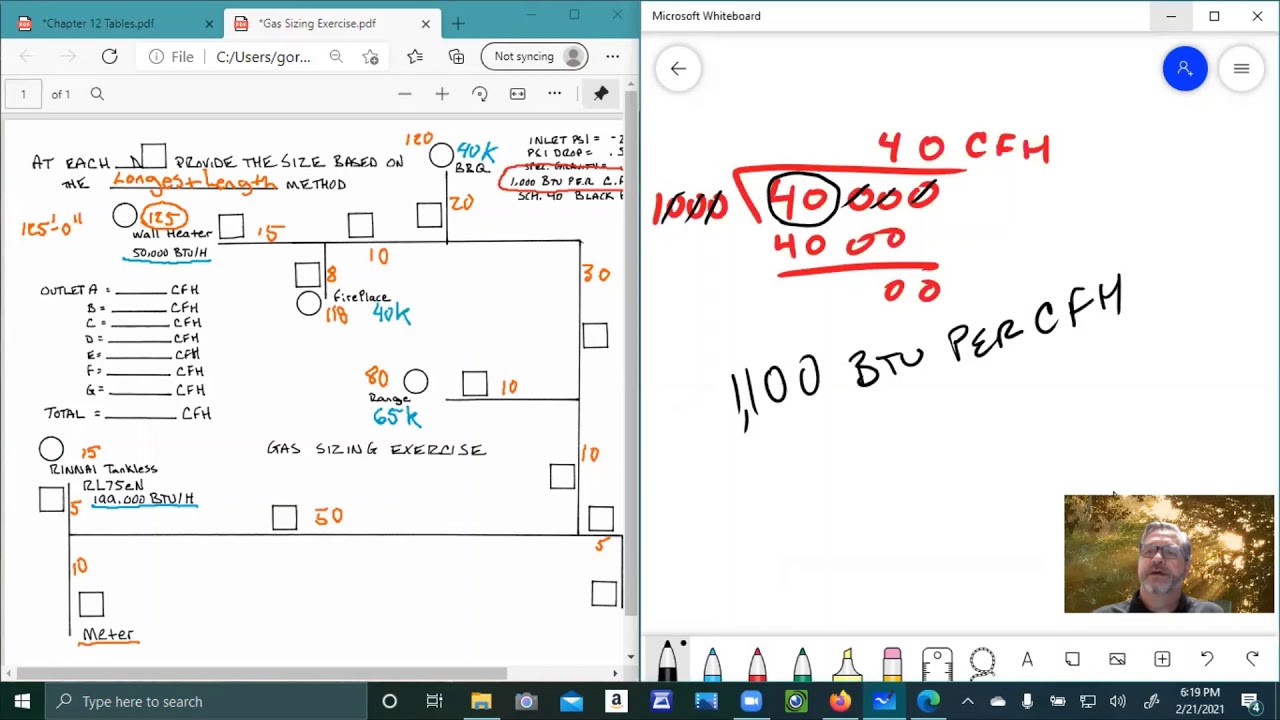This screenshot has width=1280, height=720.
Task: Open the ruler tool in Whiteboard
Action: [x=937, y=662]
